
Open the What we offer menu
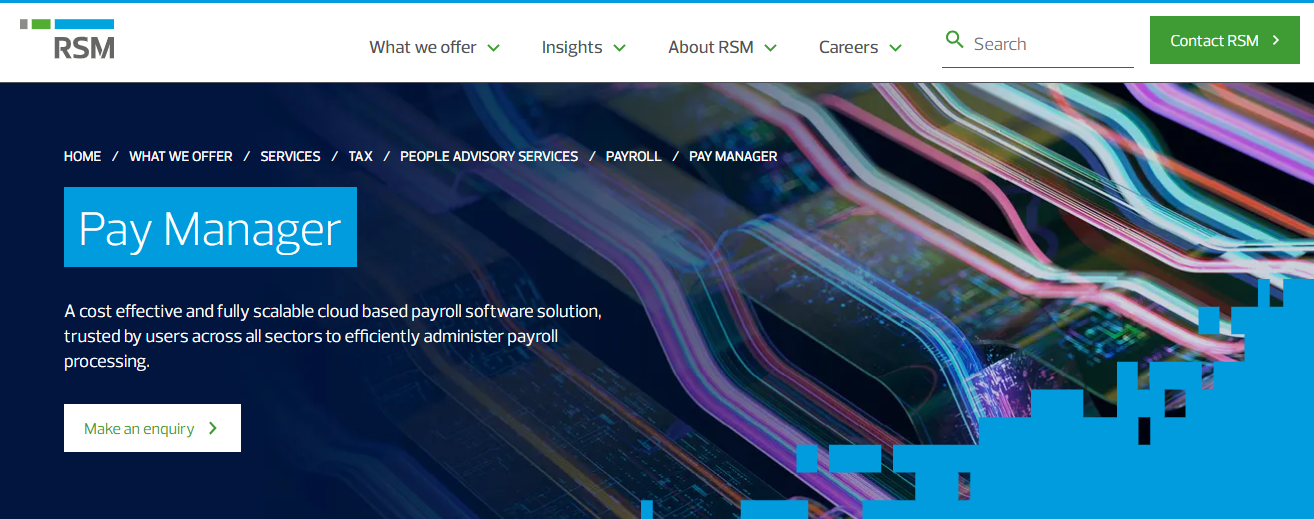point(434,47)
